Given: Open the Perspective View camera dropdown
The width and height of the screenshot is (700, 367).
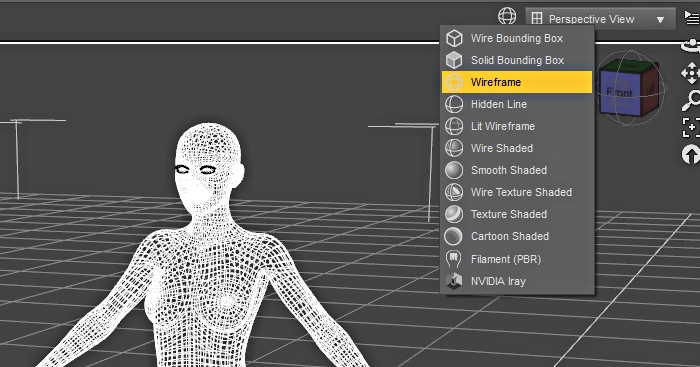Looking at the screenshot, I should (x=600, y=19).
